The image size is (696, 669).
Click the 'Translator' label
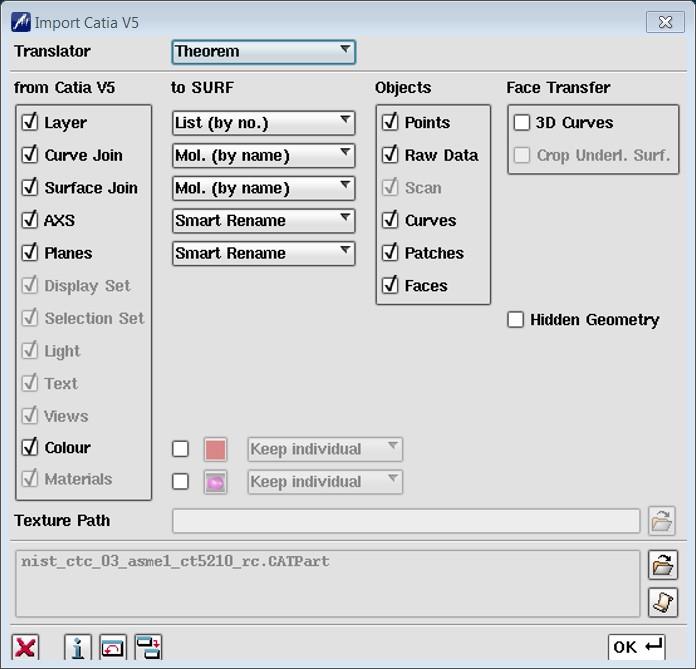coord(52,51)
